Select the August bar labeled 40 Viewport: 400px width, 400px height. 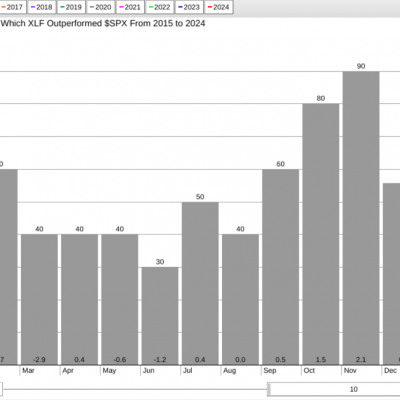click(x=240, y=300)
